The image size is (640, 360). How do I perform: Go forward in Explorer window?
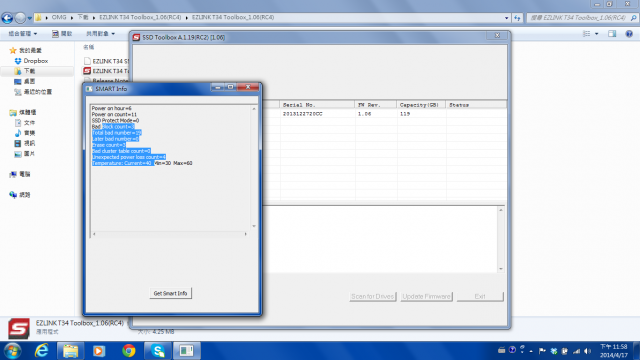[20, 18]
